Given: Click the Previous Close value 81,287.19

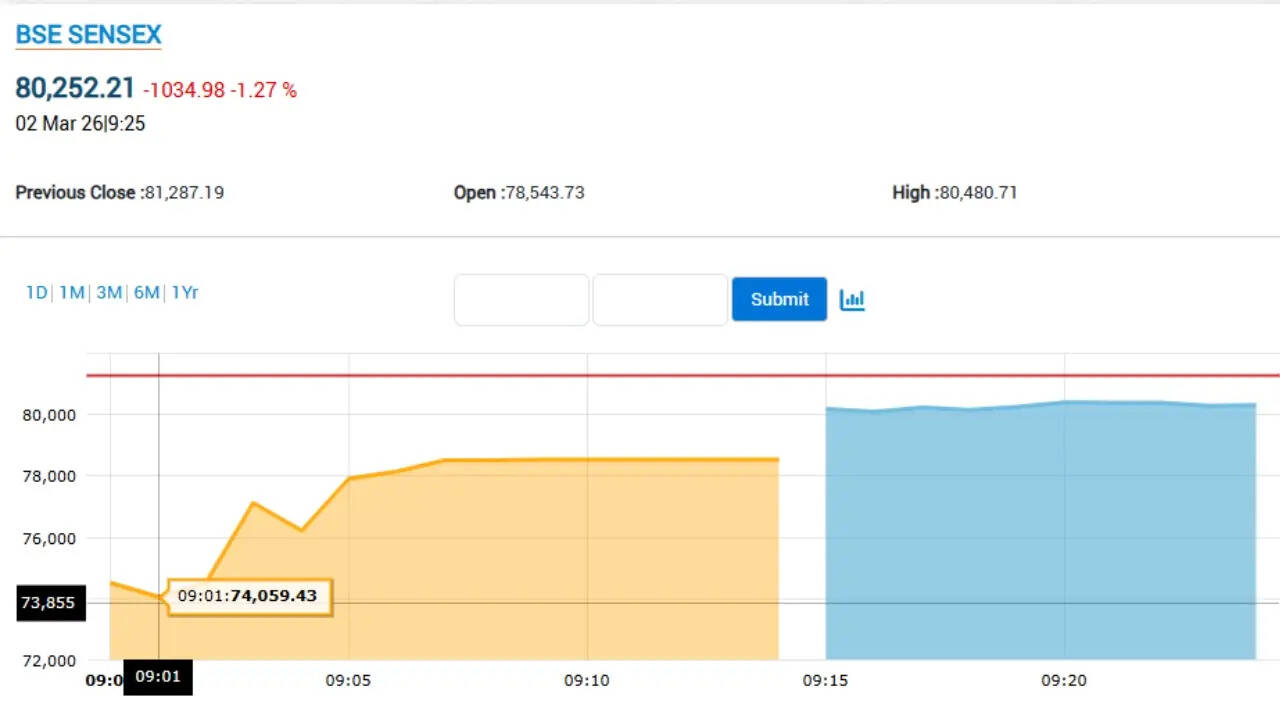Looking at the screenshot, I should pyautogui.click(x=184, y=193).
